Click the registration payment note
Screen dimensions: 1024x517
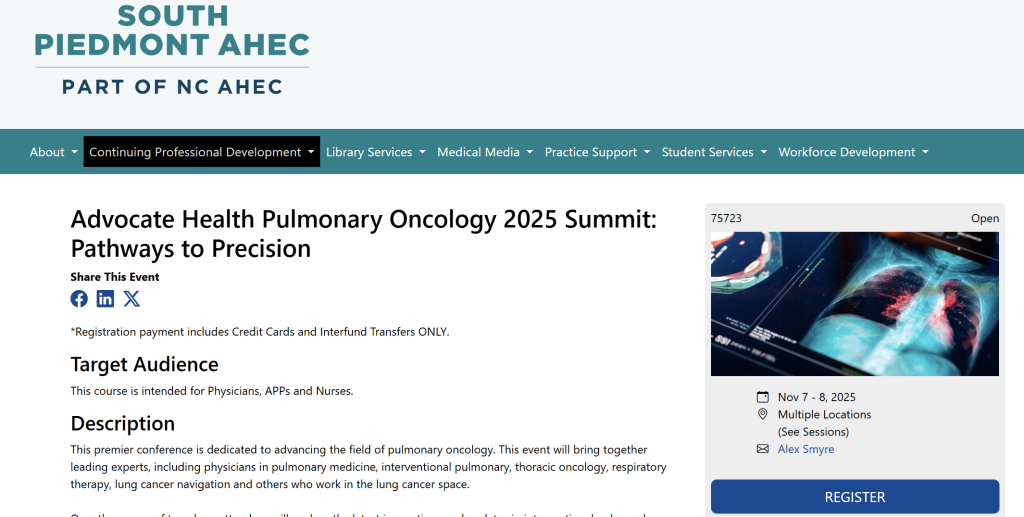pos(260,332)
